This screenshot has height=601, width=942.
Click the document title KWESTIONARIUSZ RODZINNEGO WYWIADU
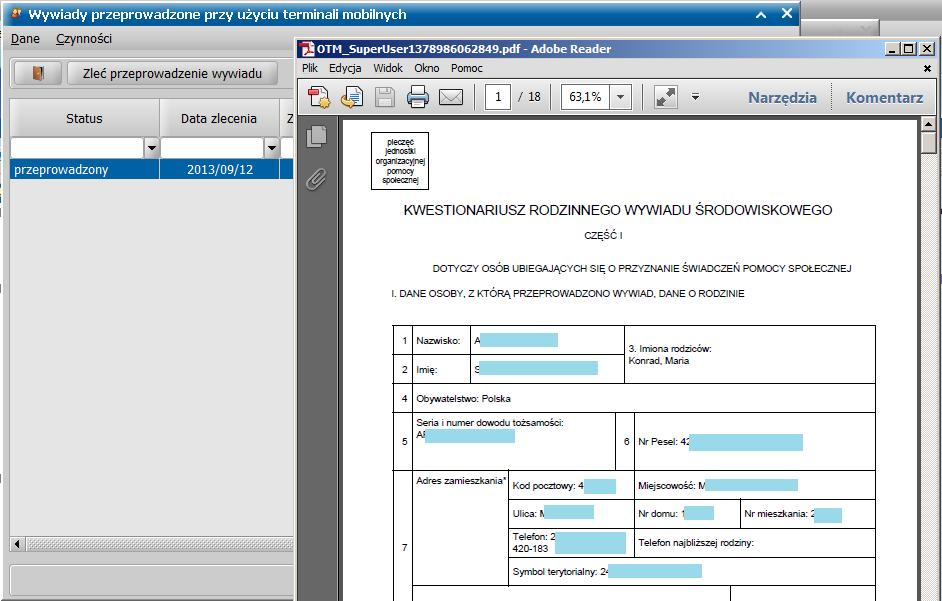click(618, 210)
